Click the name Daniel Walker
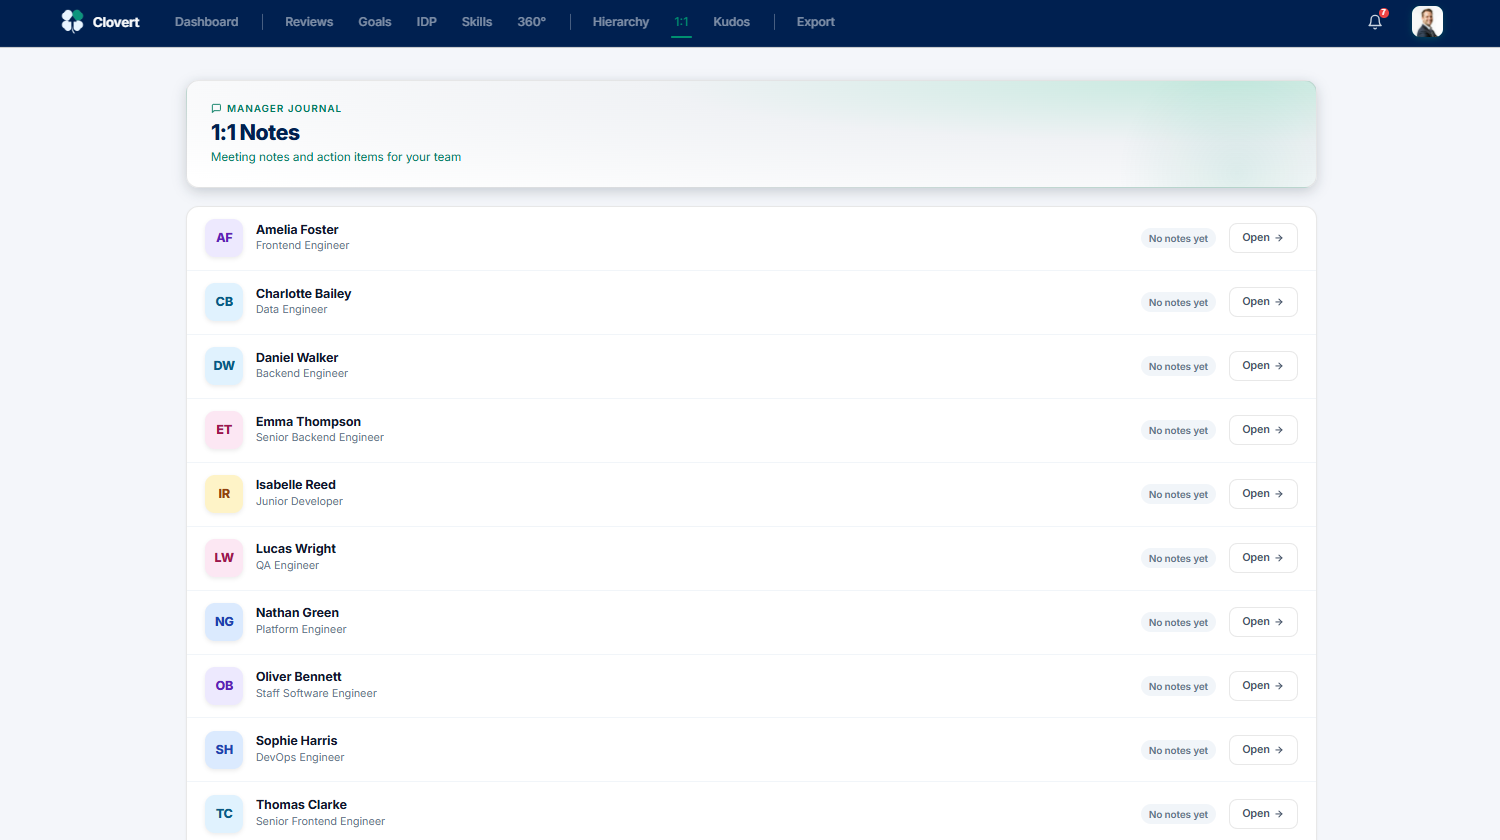The width and height of the screenshot is (1500, 840). coord(297,358)
